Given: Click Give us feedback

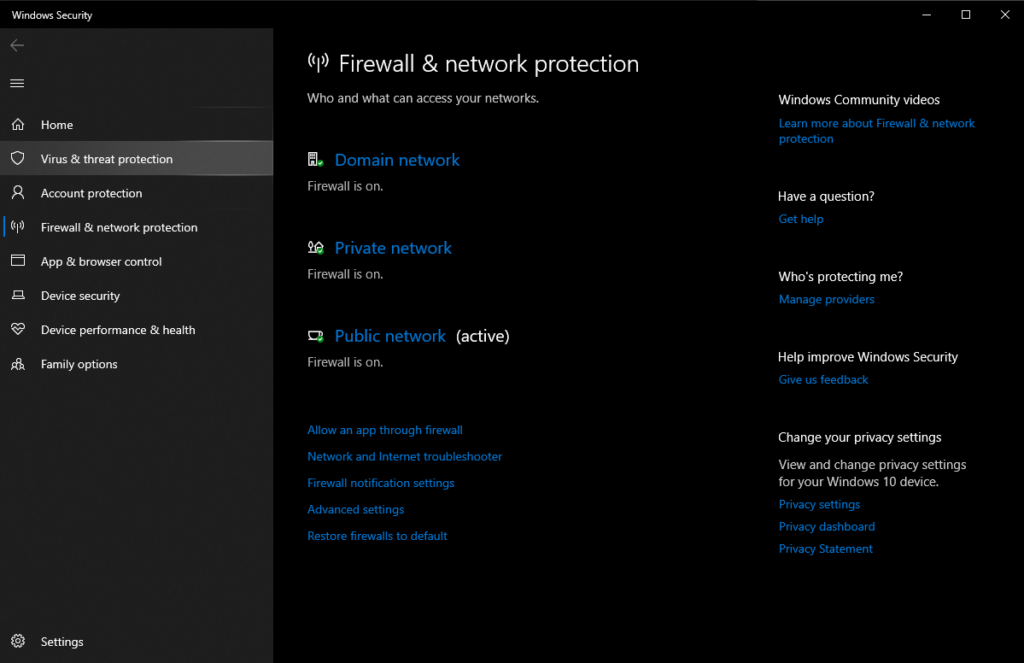Looking at the screenshot, I should [823, 380].
